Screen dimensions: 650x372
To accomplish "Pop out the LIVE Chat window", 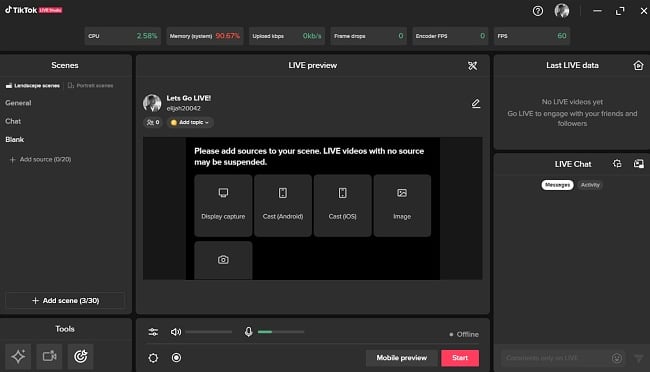I will 639,164.
